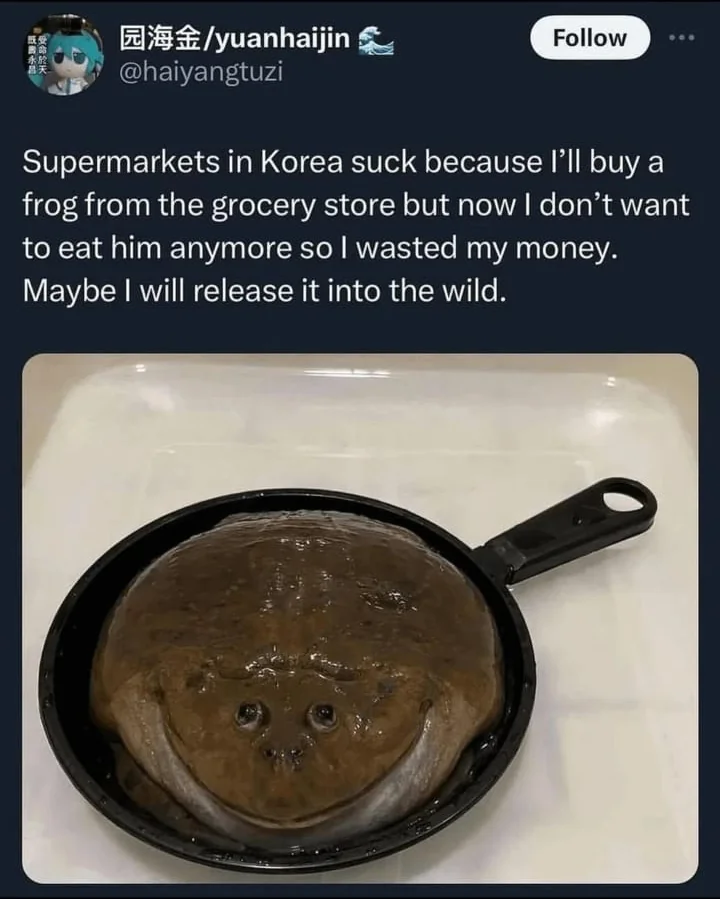This screenshot has height=899, width=720.
Task: Open the author's profile avatar
Action: tap(62, 56)
